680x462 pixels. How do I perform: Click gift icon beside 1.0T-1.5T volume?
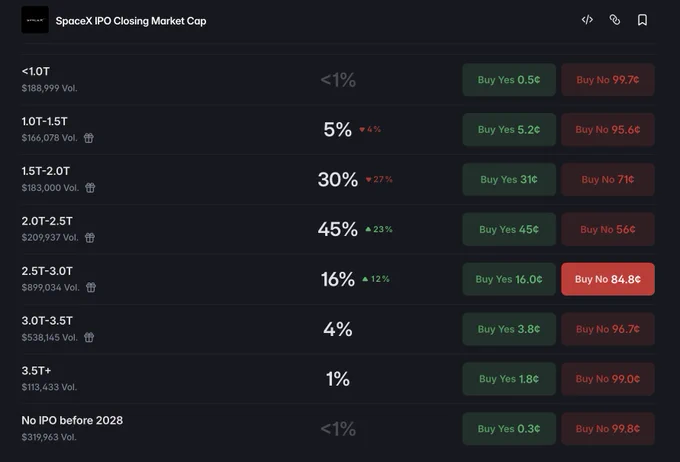click(88, 138)
